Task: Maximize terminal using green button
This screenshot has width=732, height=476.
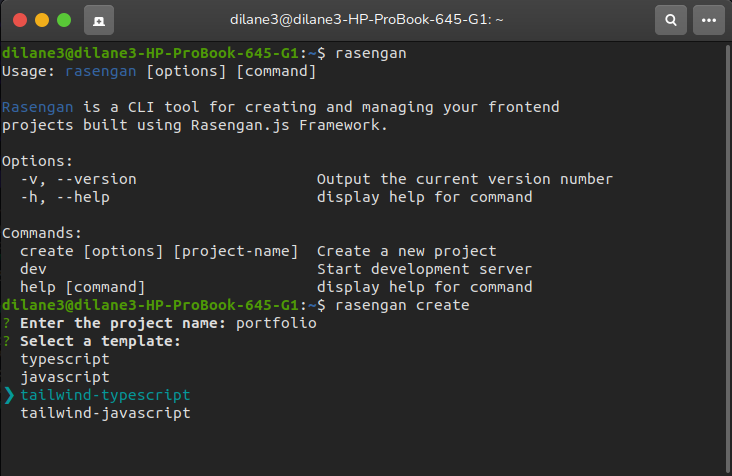Action: (64, 20)
